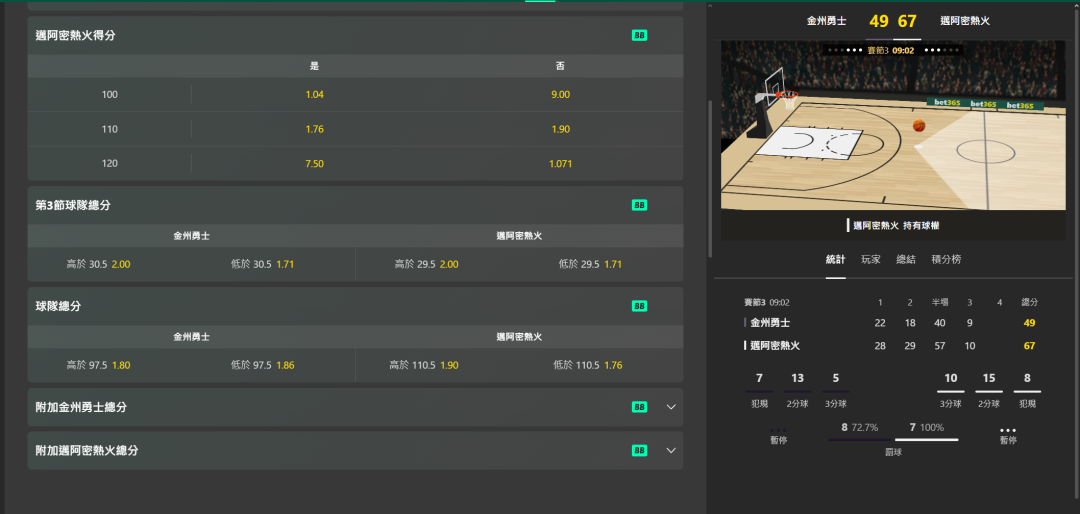Click BB icon in 附加邁阿密熱火總分 row
Viewport: 1080px width, 514px height.
click(x=639, y=450)
